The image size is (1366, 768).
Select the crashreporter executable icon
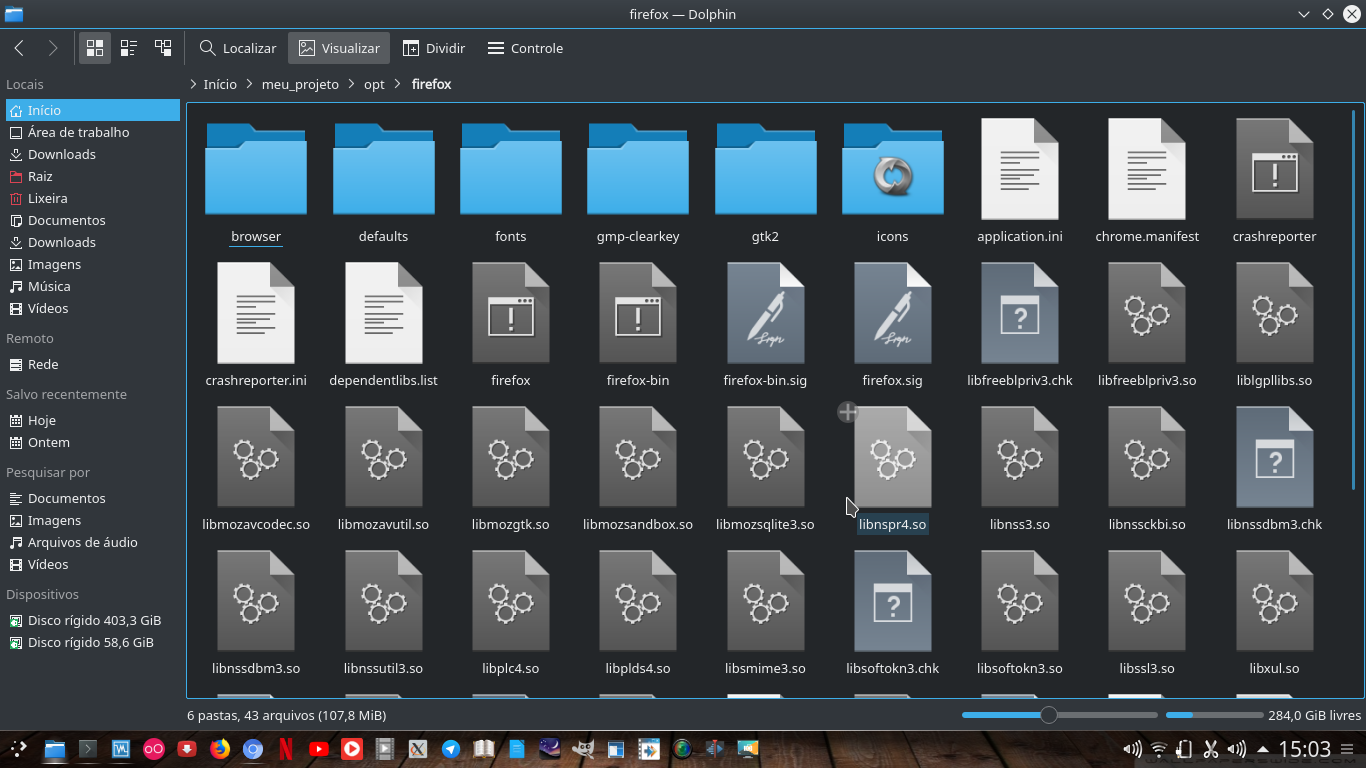(x=1274, y=169)
